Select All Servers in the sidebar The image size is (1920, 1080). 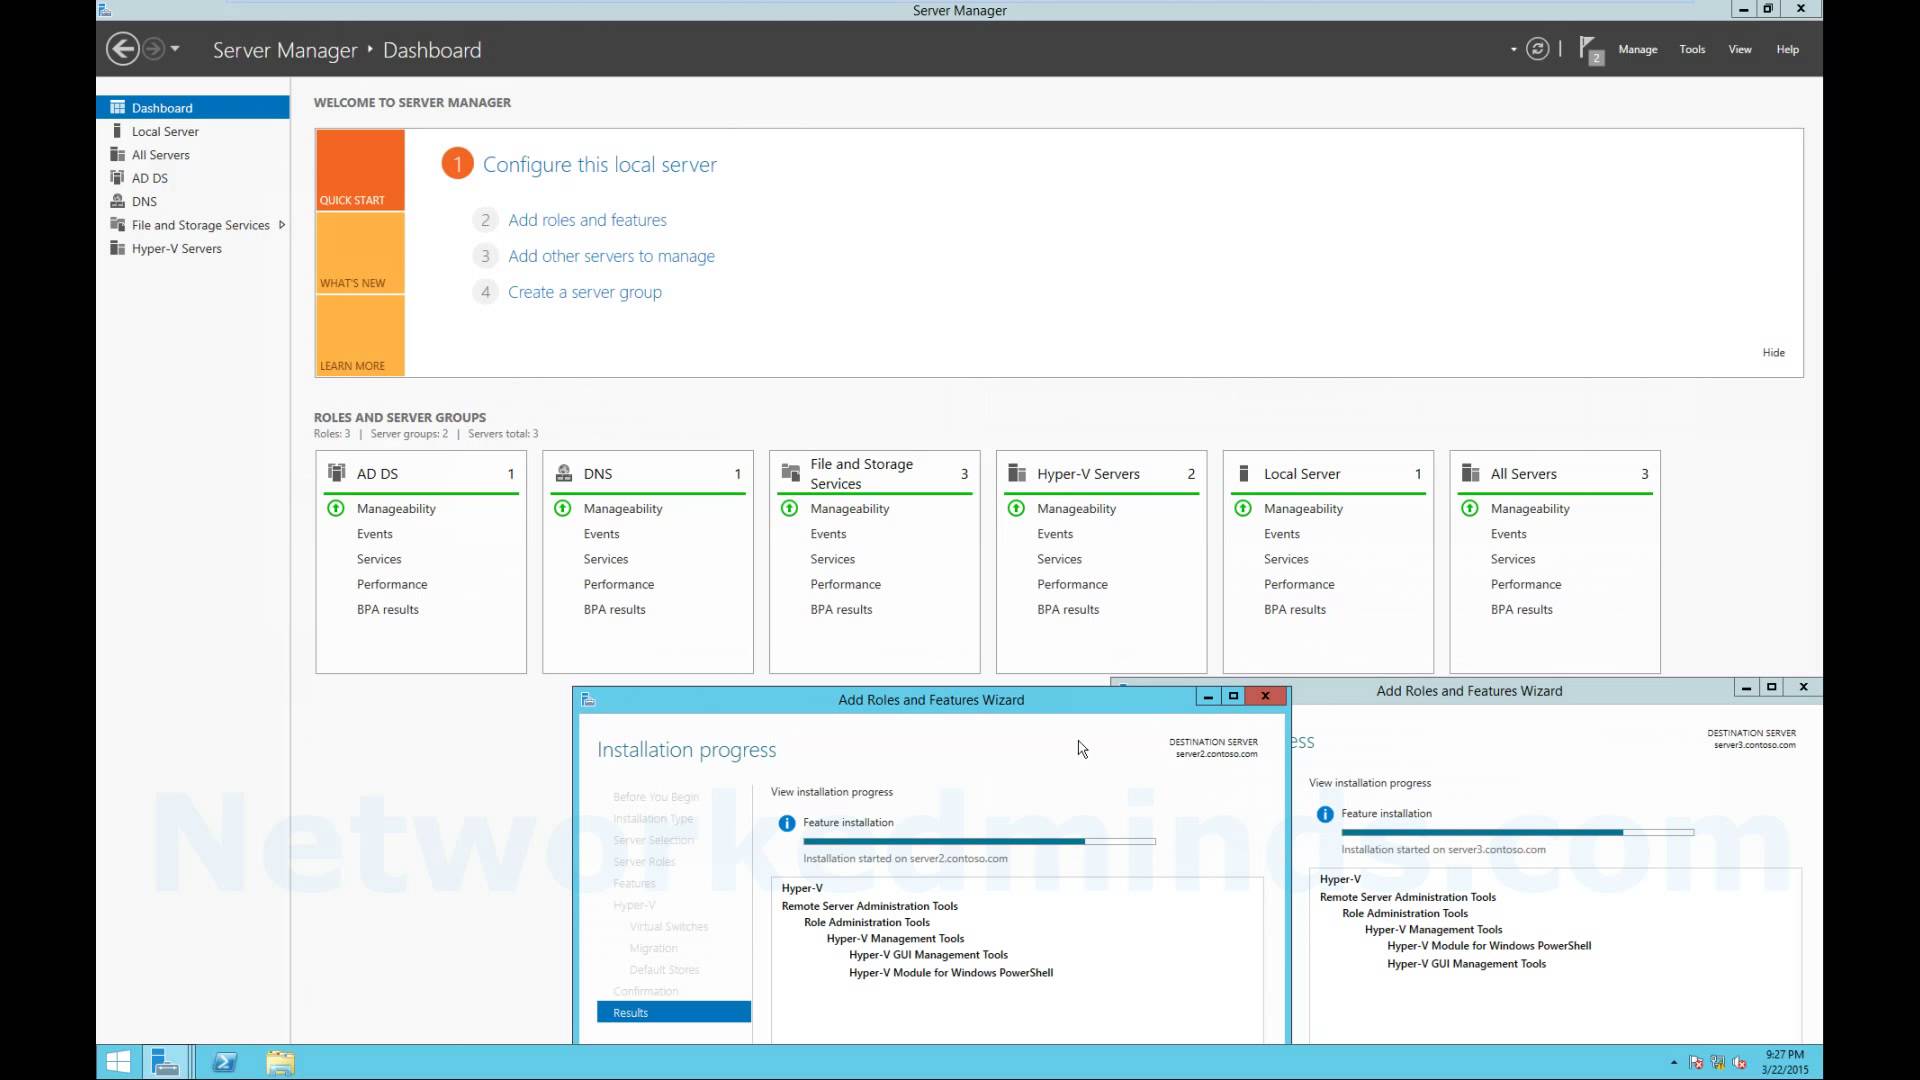[x=193, y=155]
